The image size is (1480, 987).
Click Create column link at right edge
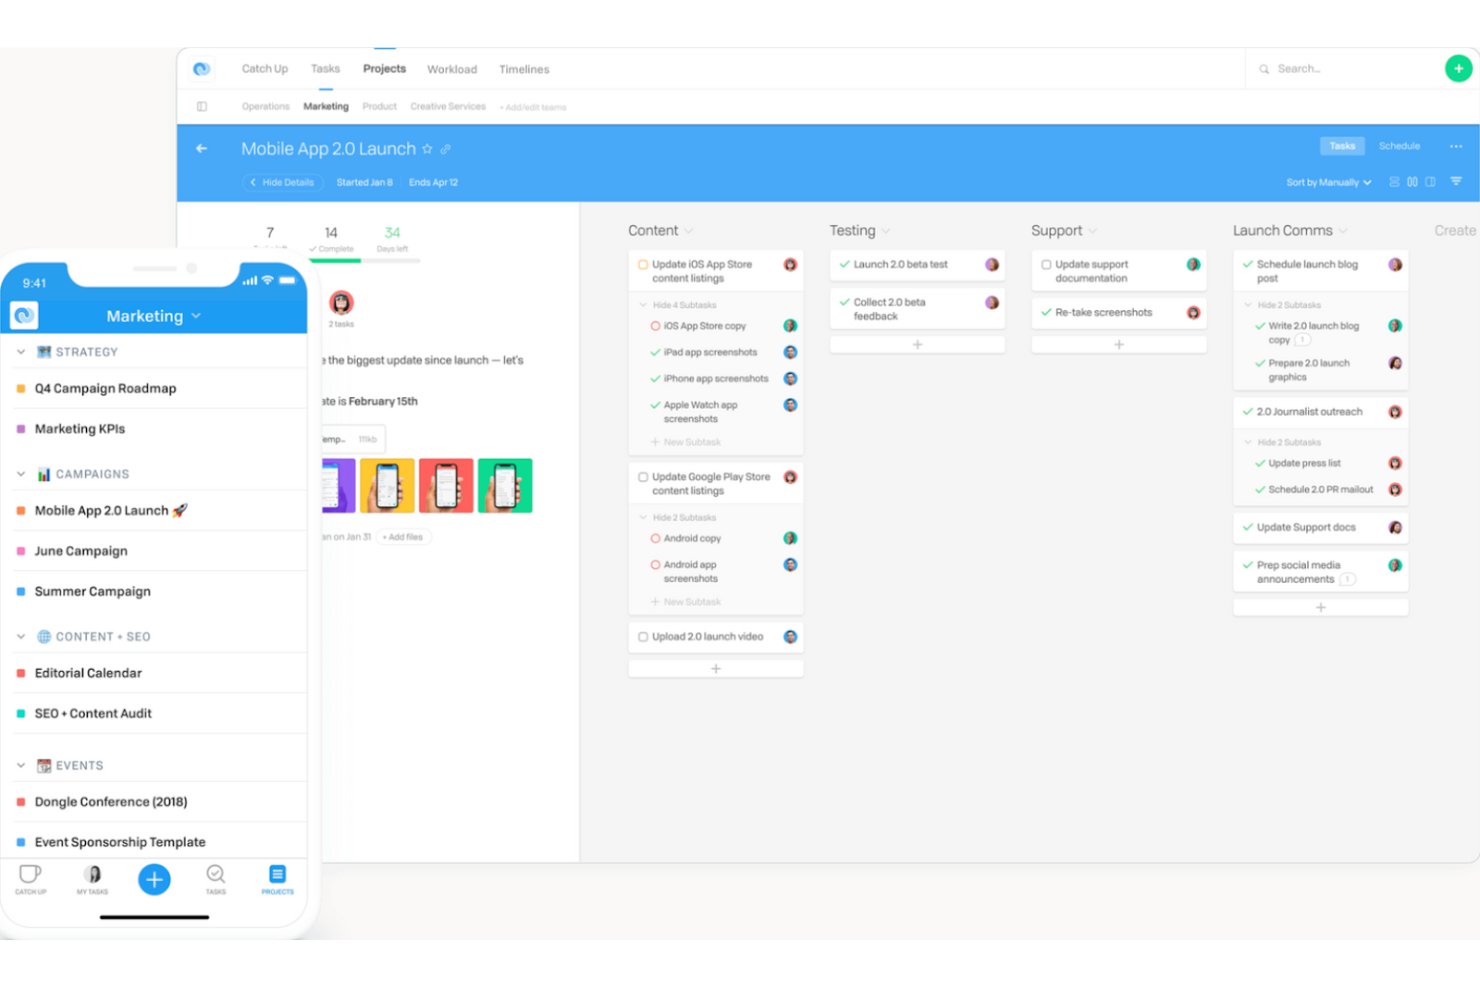pyautogui.click(x=1455, y=231)
